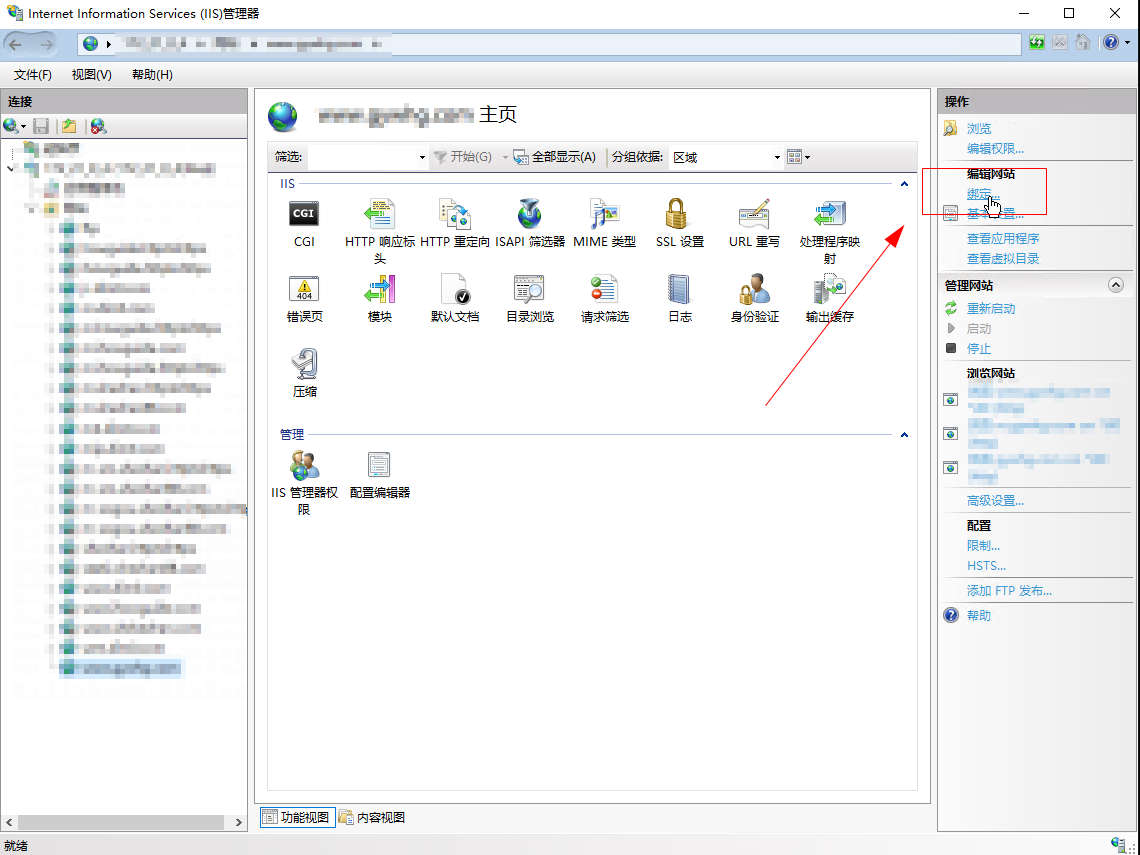Click the forward navigation arrow
Viewport: 1140px width, 855px height.
click(x=47, y=44)
